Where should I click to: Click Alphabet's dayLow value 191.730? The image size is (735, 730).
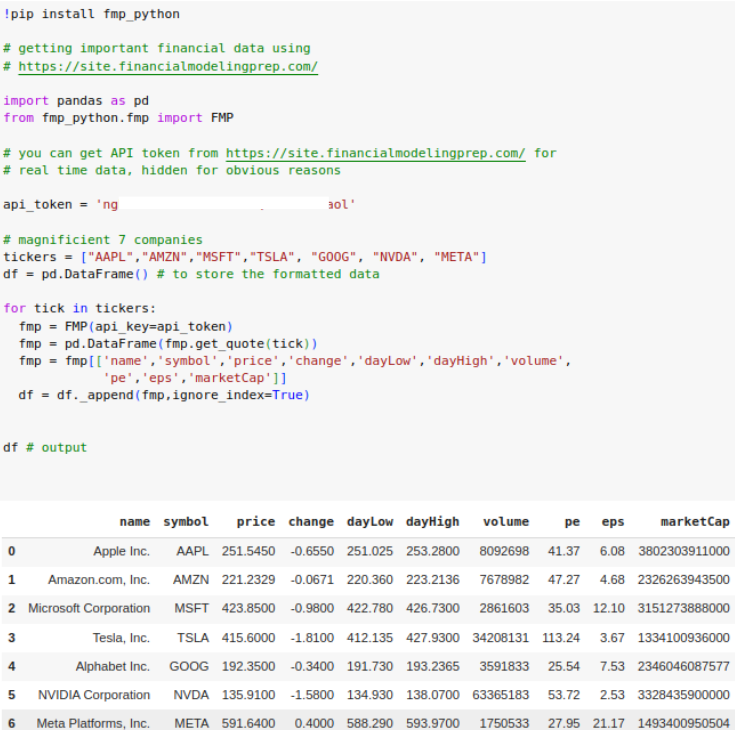370,666
